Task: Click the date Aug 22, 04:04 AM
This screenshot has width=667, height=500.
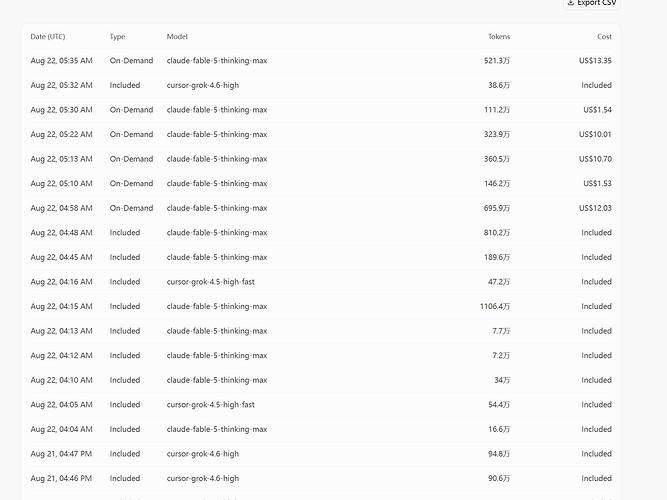Action: click(x=61, y=429)
